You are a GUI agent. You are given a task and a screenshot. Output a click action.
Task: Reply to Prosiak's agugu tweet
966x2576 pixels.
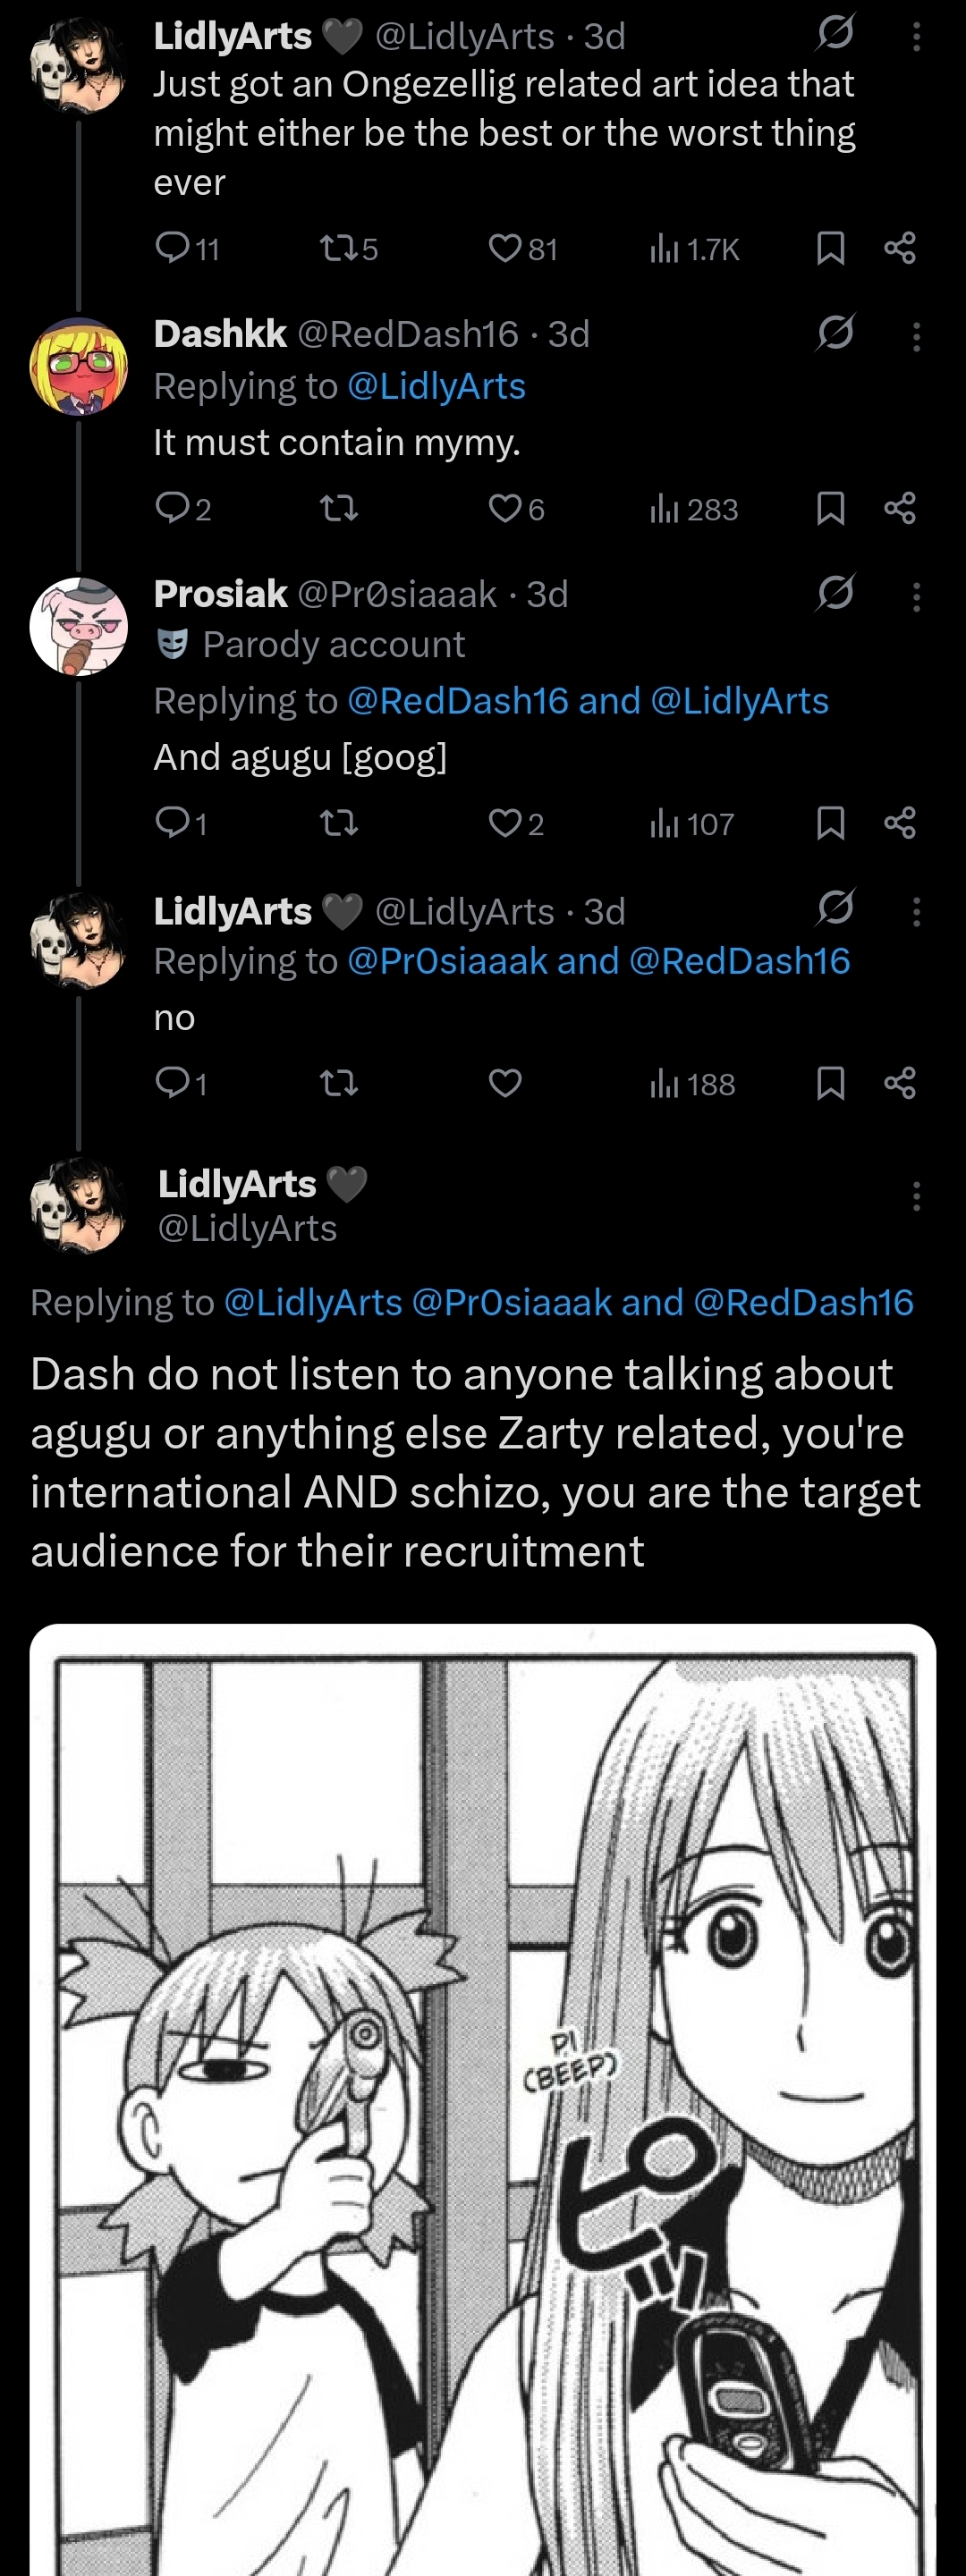coord(173,823)
